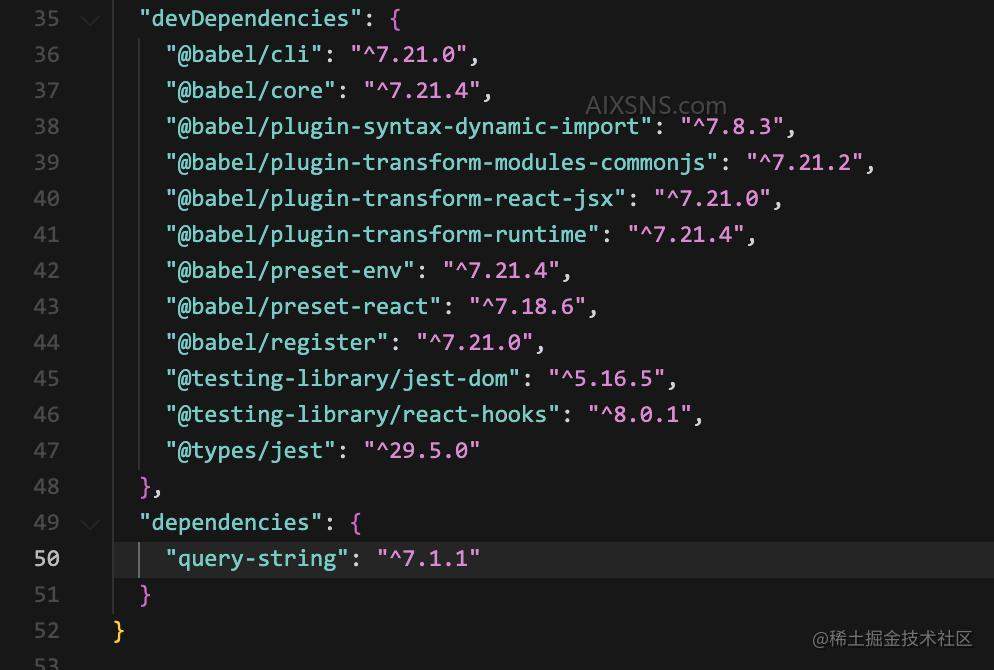
Task: Click "@babel/plugin-transform-runtime" version value "^7.21.4"
Action: coord(686,235)
